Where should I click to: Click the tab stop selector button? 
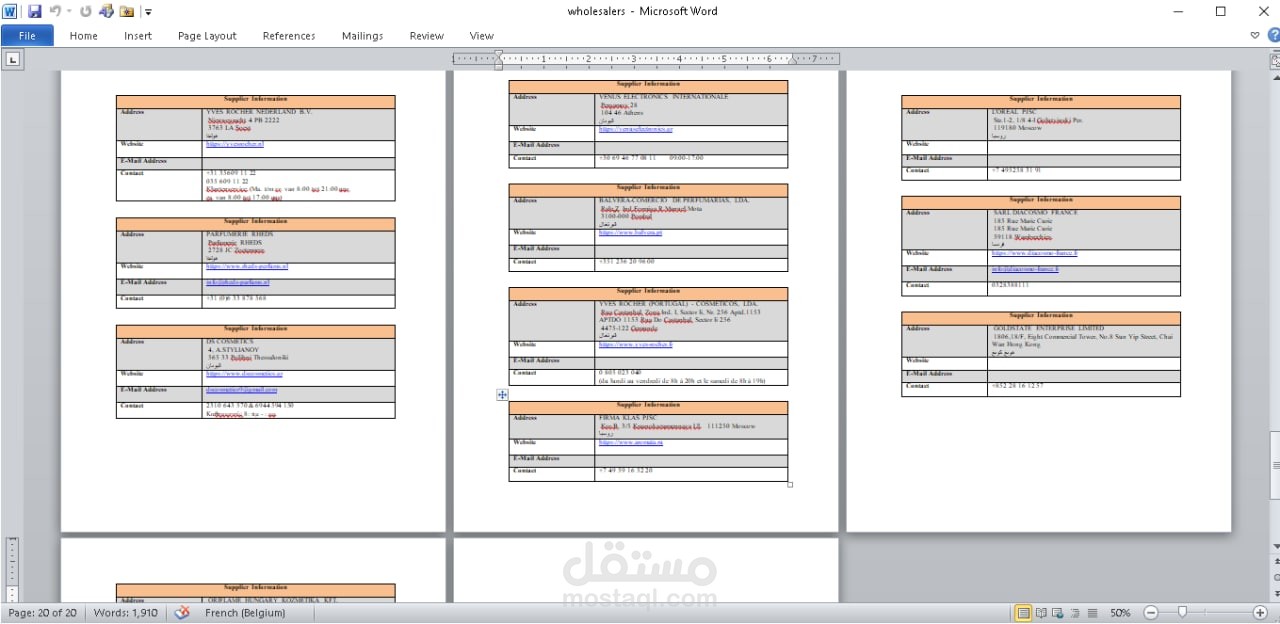[13, 59]
